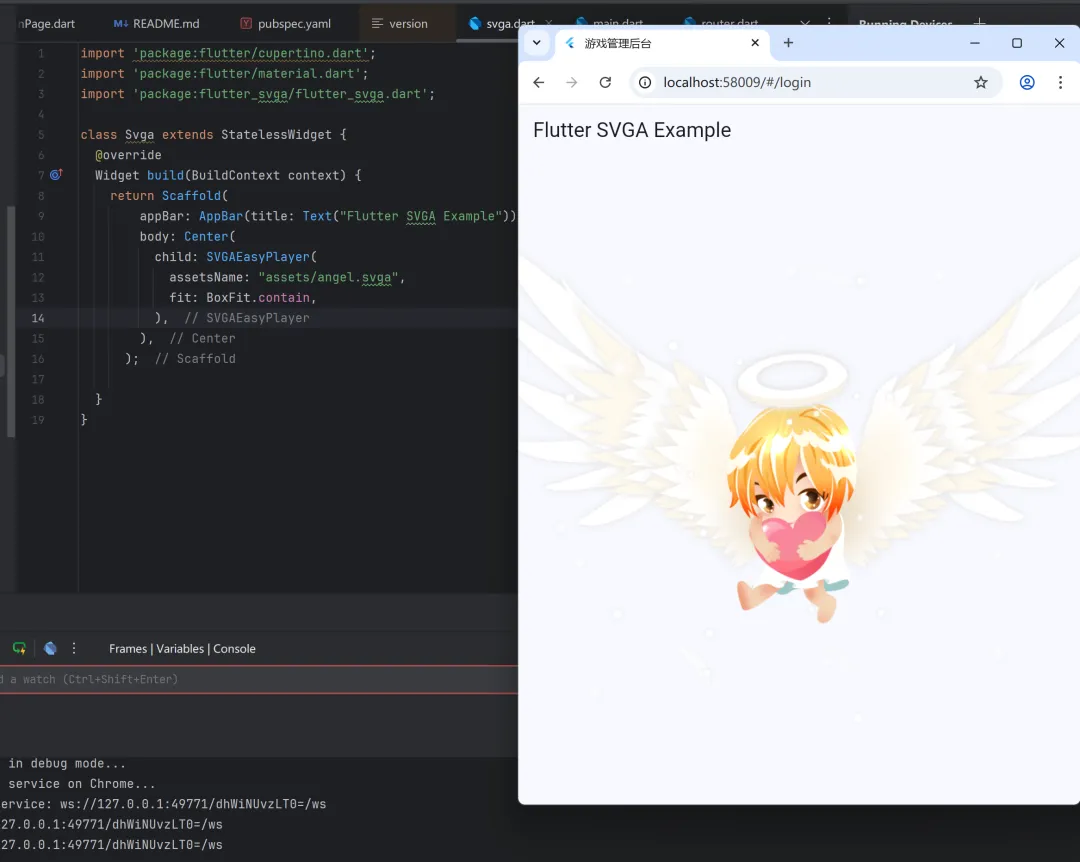The height and width of the screenshot is (862, 1080).
Task: Open Chrome three-dot menu
Action: coord(1060,83)
